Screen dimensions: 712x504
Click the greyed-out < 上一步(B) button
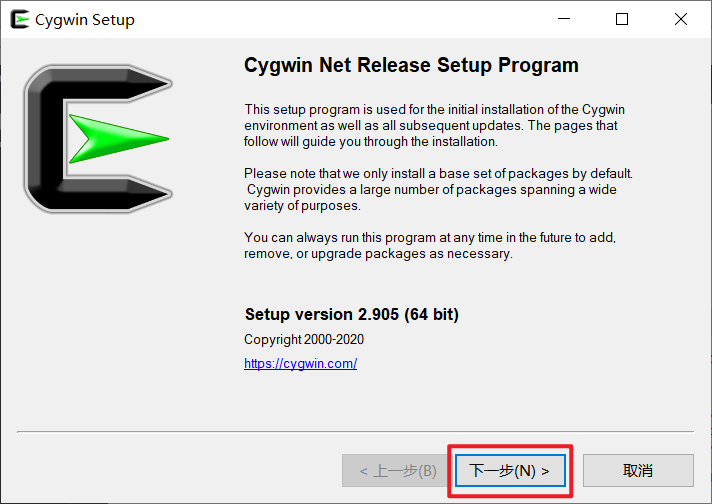(x=397, y=470)
